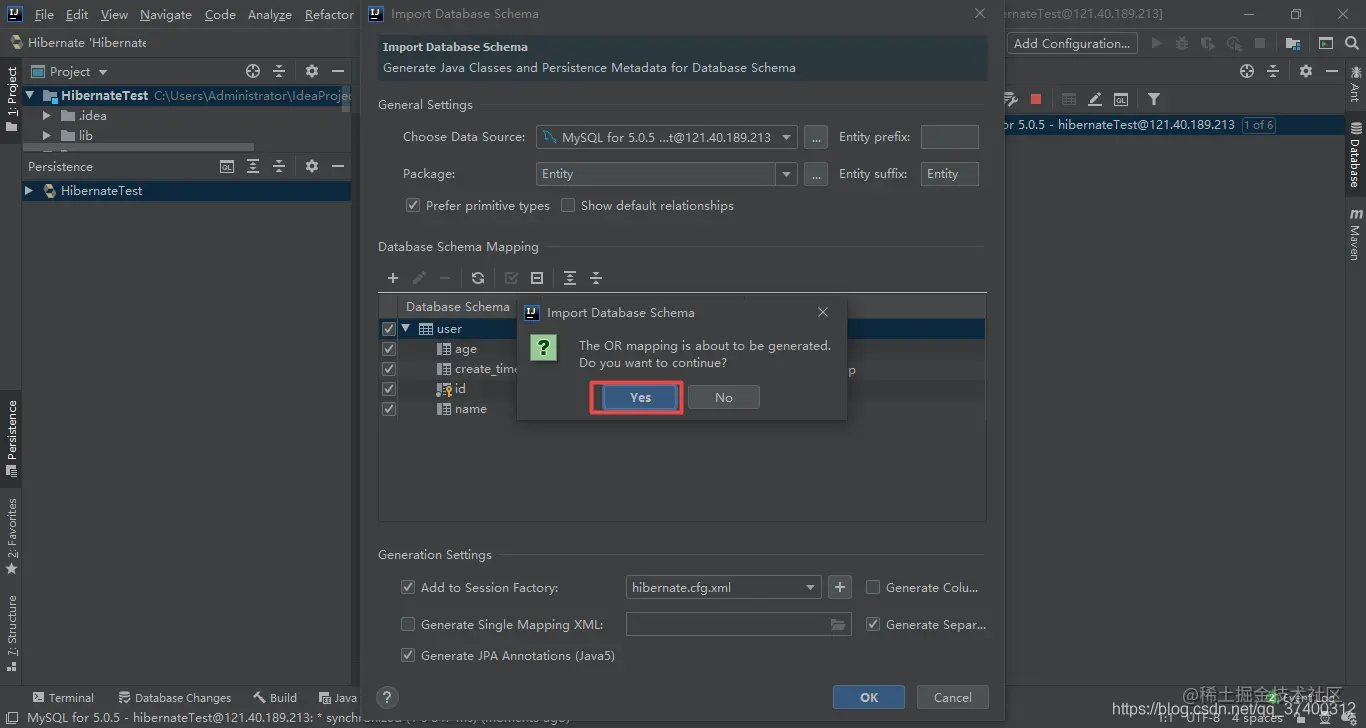Enable Generate Single Mapping XML checkbox
The height and width of the screenshot is (728, 1366).
click(408, 625)
